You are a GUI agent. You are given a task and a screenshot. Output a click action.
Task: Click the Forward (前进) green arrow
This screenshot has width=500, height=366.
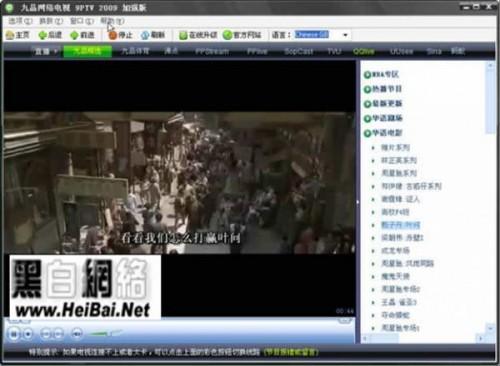tap(82, 35)
